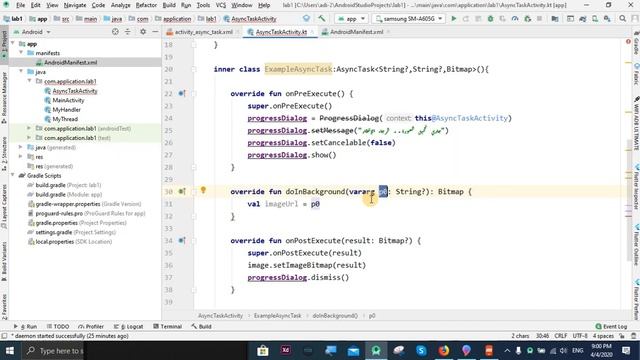Open the Refactor menu
The height and width of the screenshot is (360, 640).
146,5
